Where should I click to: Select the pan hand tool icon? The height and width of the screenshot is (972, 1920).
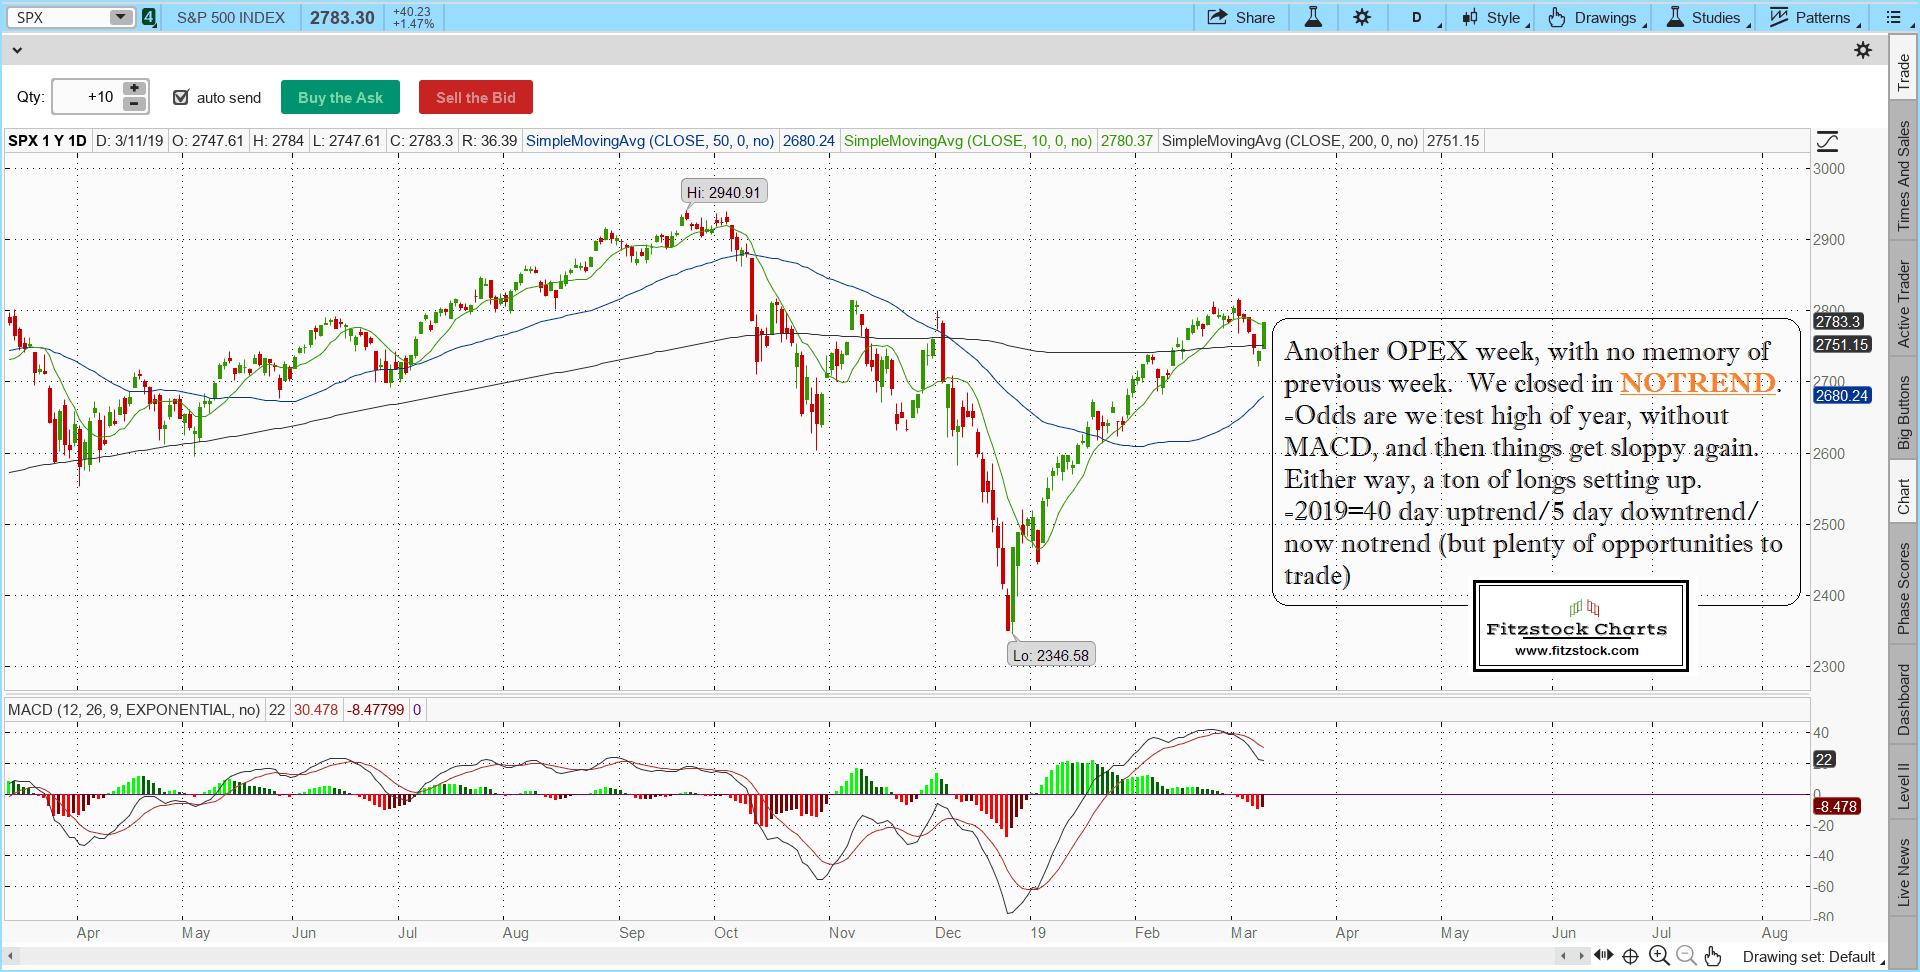click(x=1713, y=956)
